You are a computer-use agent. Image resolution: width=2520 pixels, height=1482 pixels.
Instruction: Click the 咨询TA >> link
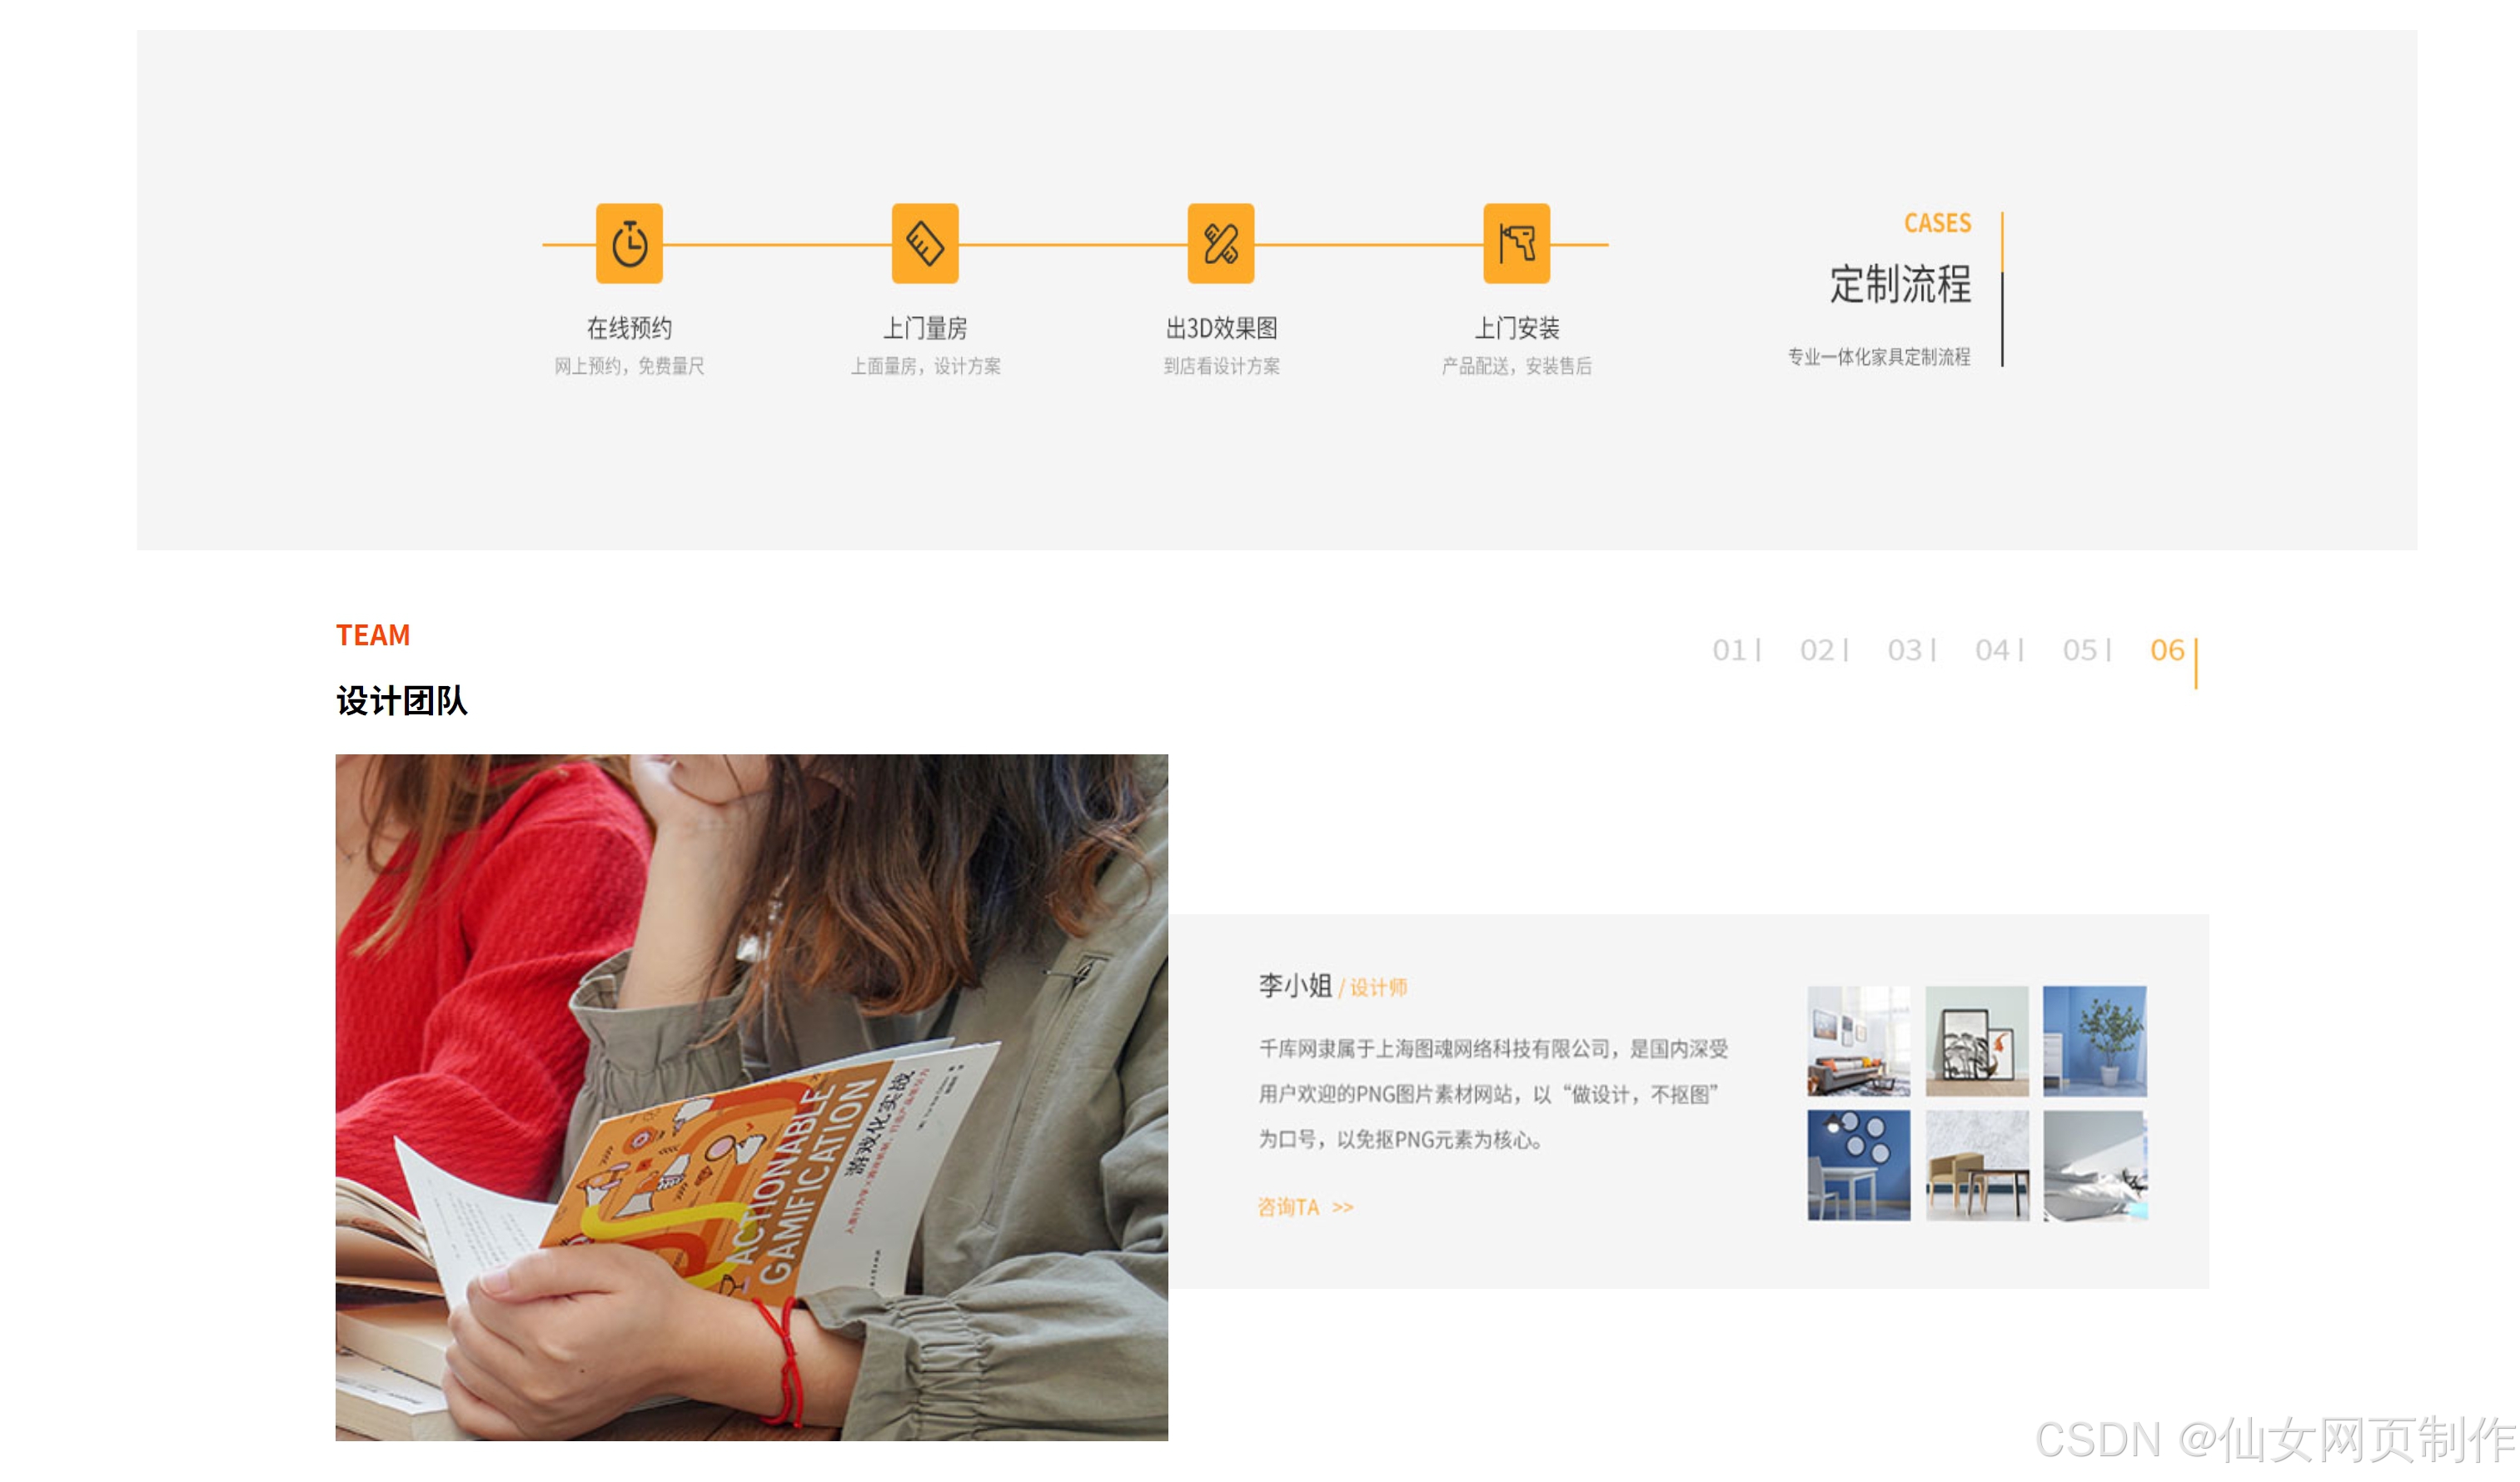point(1305,1207)
